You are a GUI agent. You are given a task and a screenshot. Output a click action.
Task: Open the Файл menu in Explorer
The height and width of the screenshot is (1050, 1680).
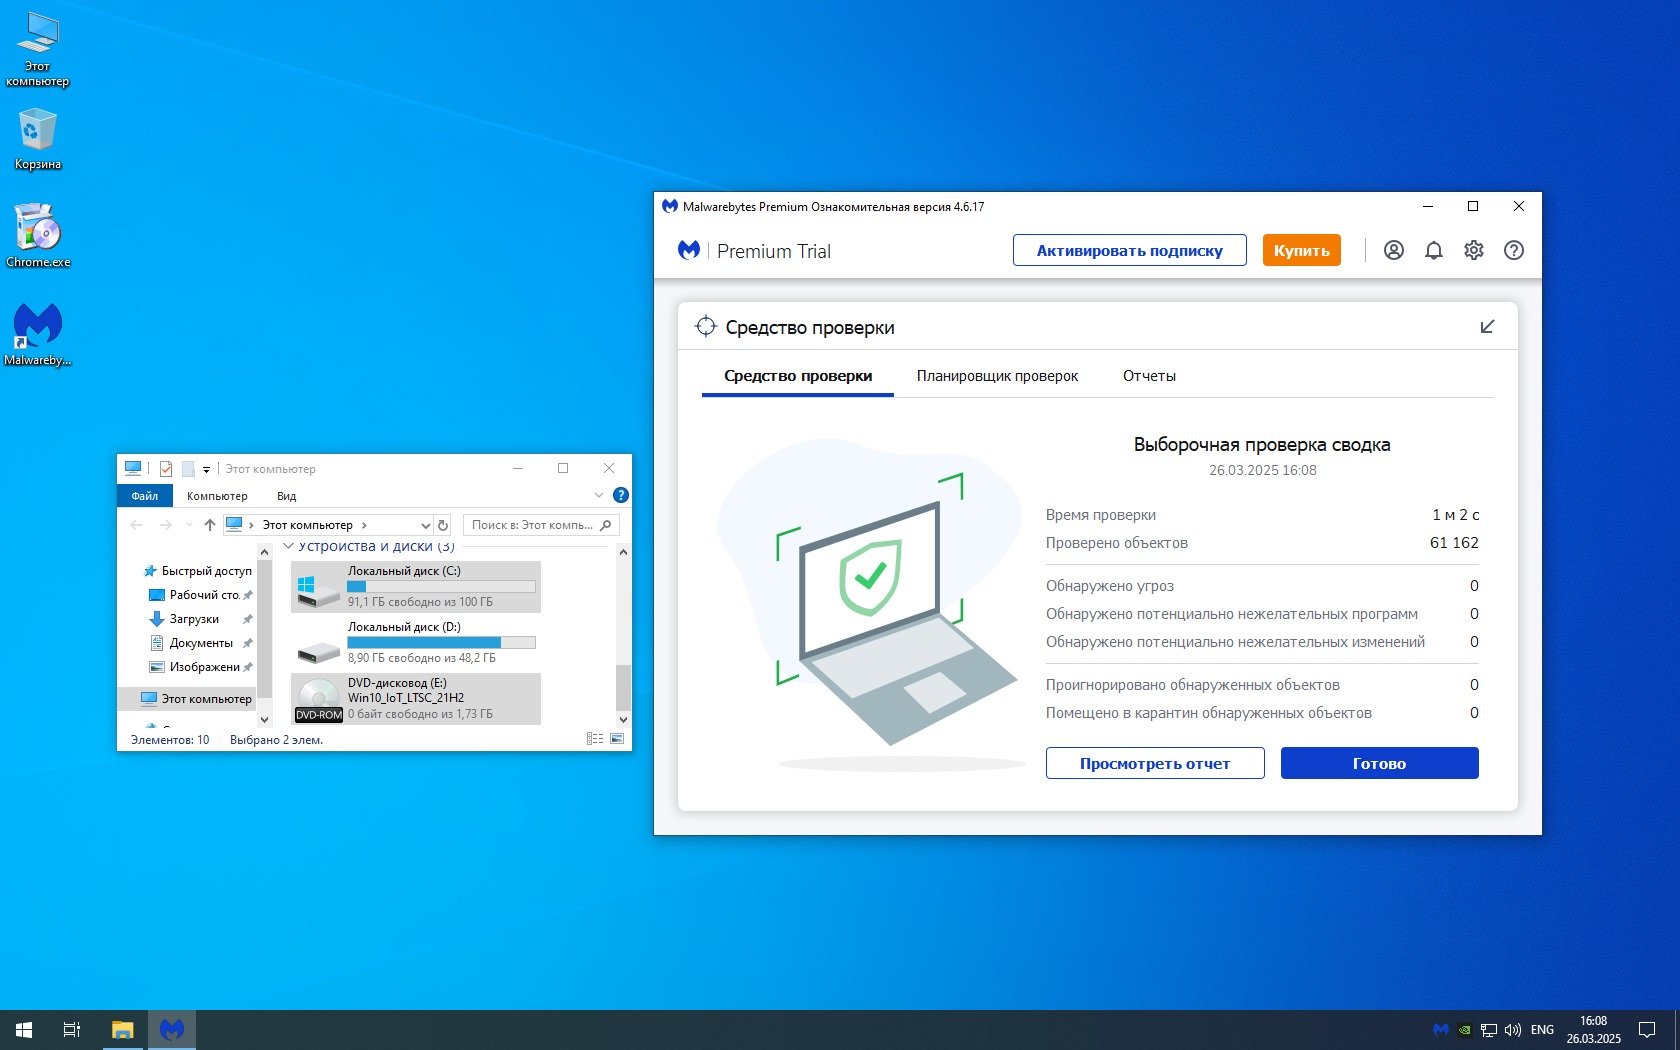[x=144, y=495]
